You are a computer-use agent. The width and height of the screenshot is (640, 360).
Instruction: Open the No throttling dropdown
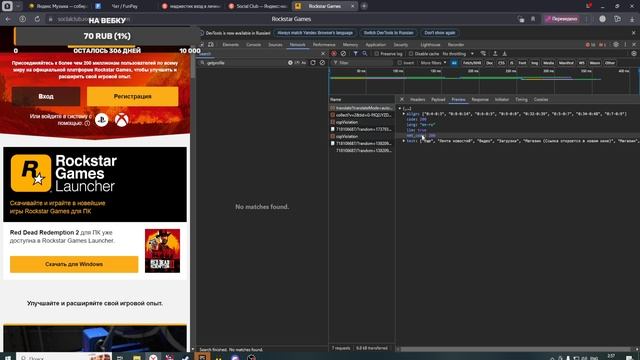point(458,54)
